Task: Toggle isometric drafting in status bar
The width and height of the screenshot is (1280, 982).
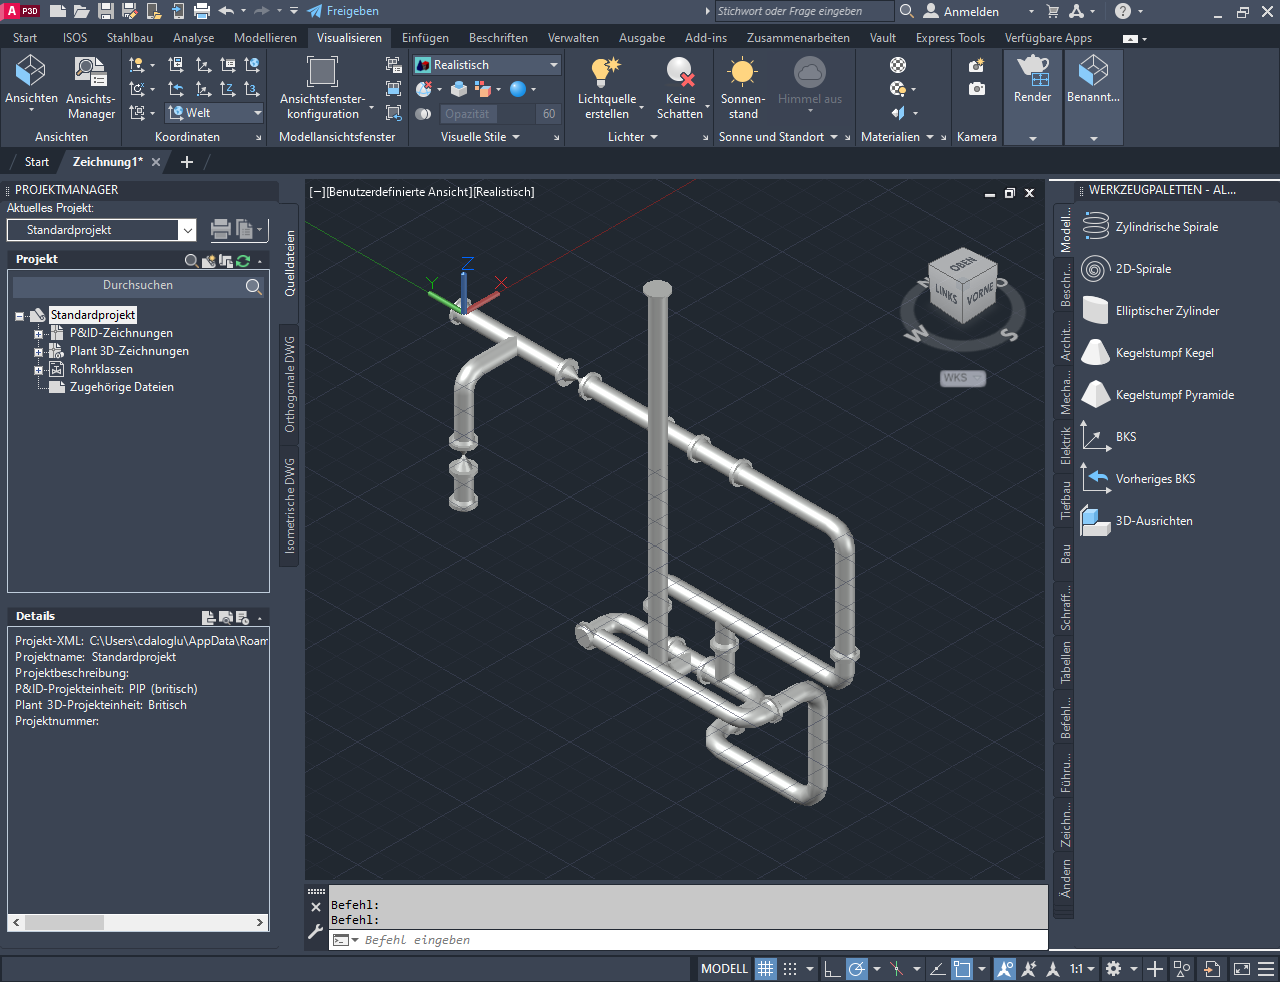Action: coord(896,969)
